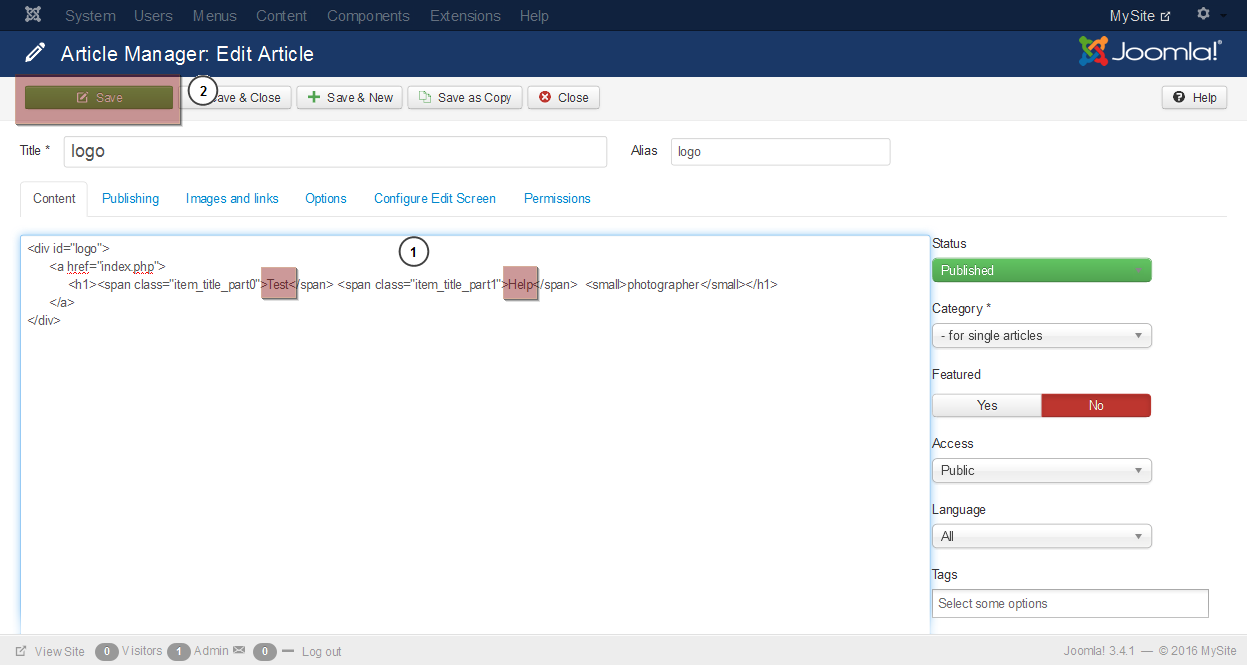The width and height of the screenshot is (1247, 665).
Task: Open the gear settings icon top right
Action: [1202, 14]
